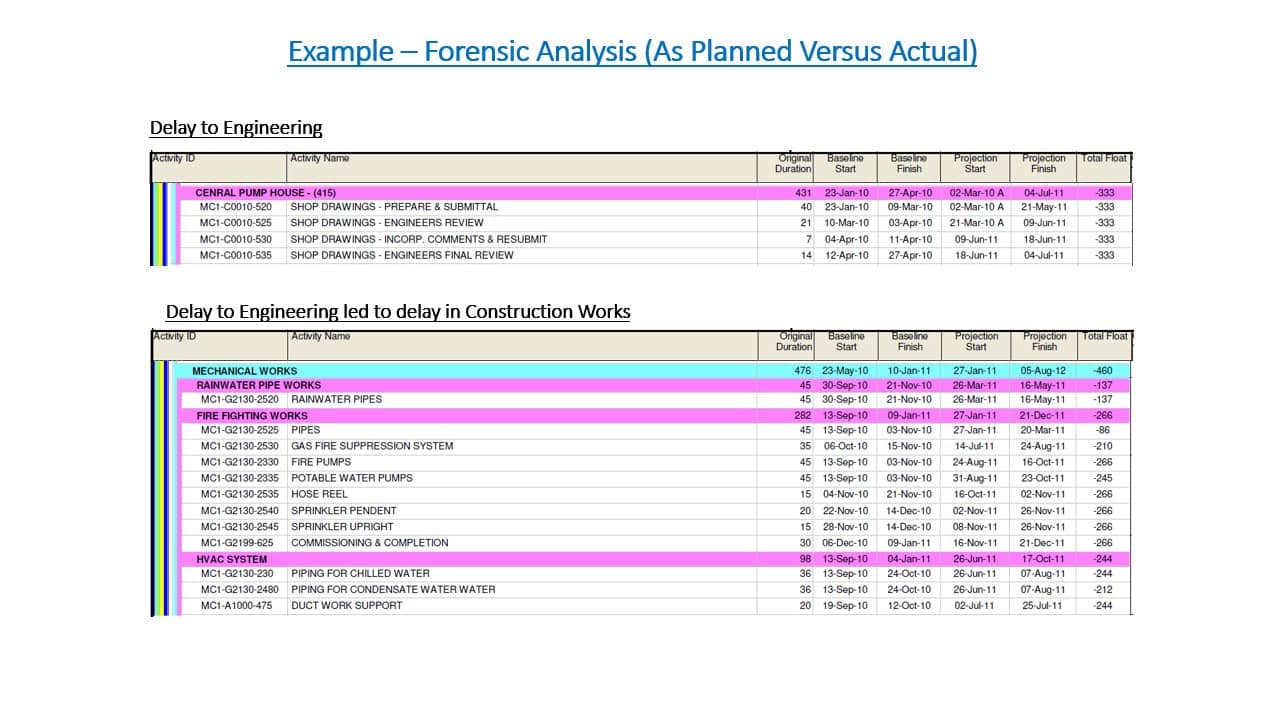Click activity ID 'MC1-C0010-525'
The image size is (1280, 720).
[x=236, y=223]
